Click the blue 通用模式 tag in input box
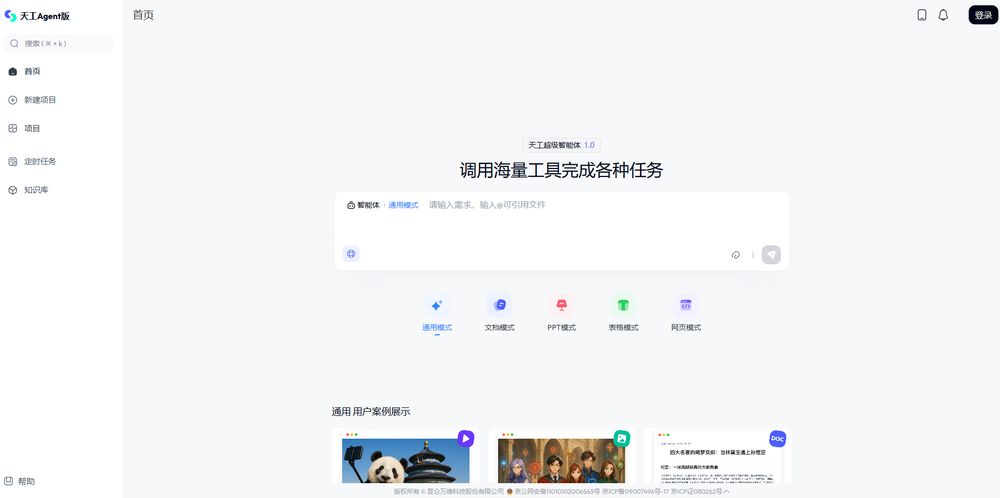Image resolution: width=1000 pixels, height=498 pixels. (404, 205)
